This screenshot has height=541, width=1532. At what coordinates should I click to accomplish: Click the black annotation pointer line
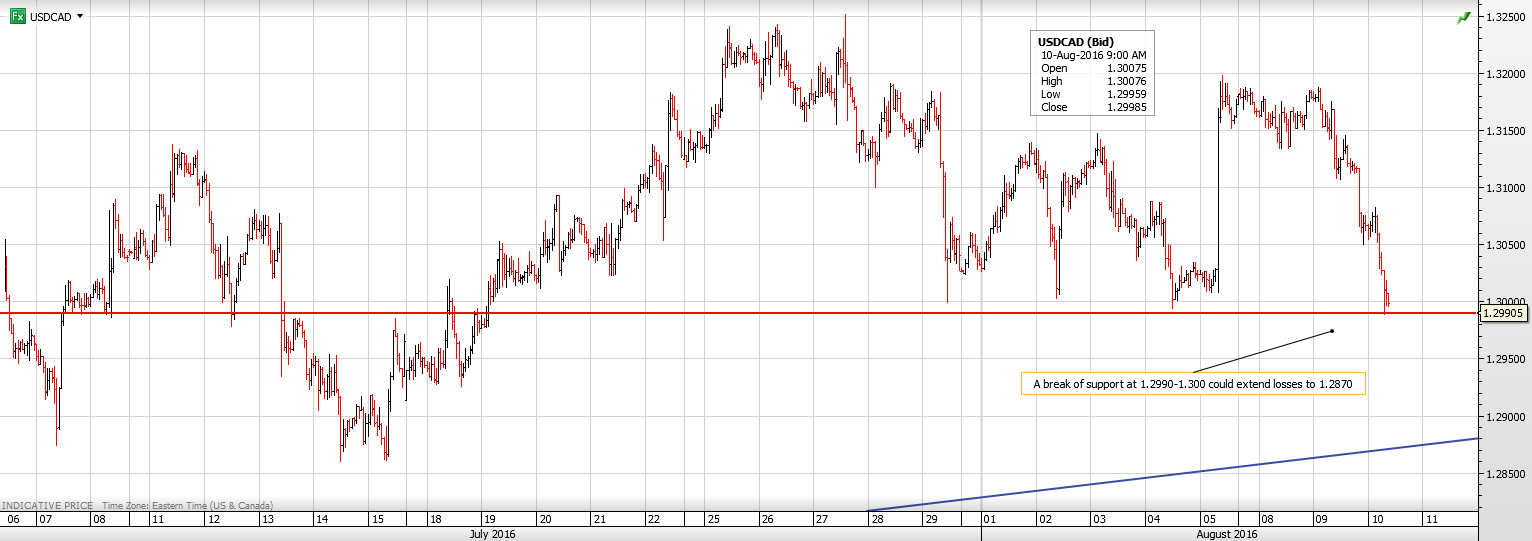click(x=1263, y=352)
